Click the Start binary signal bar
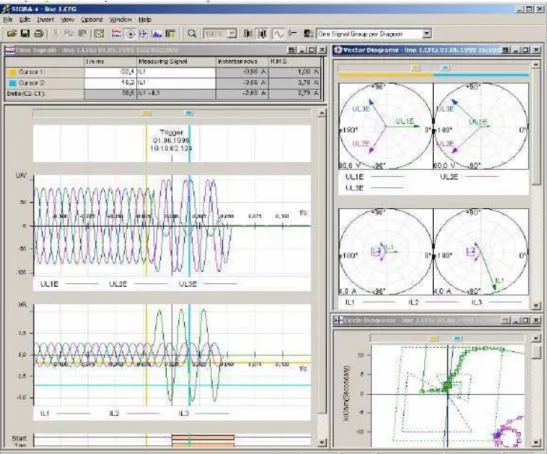547x454 pixels. coord(203,438)
